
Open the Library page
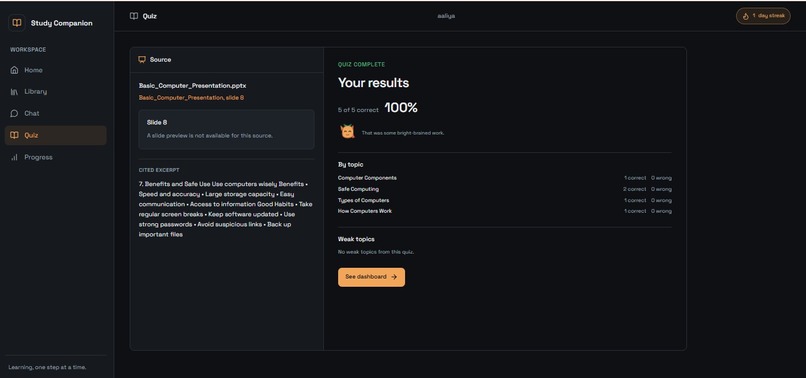(56, 92)
